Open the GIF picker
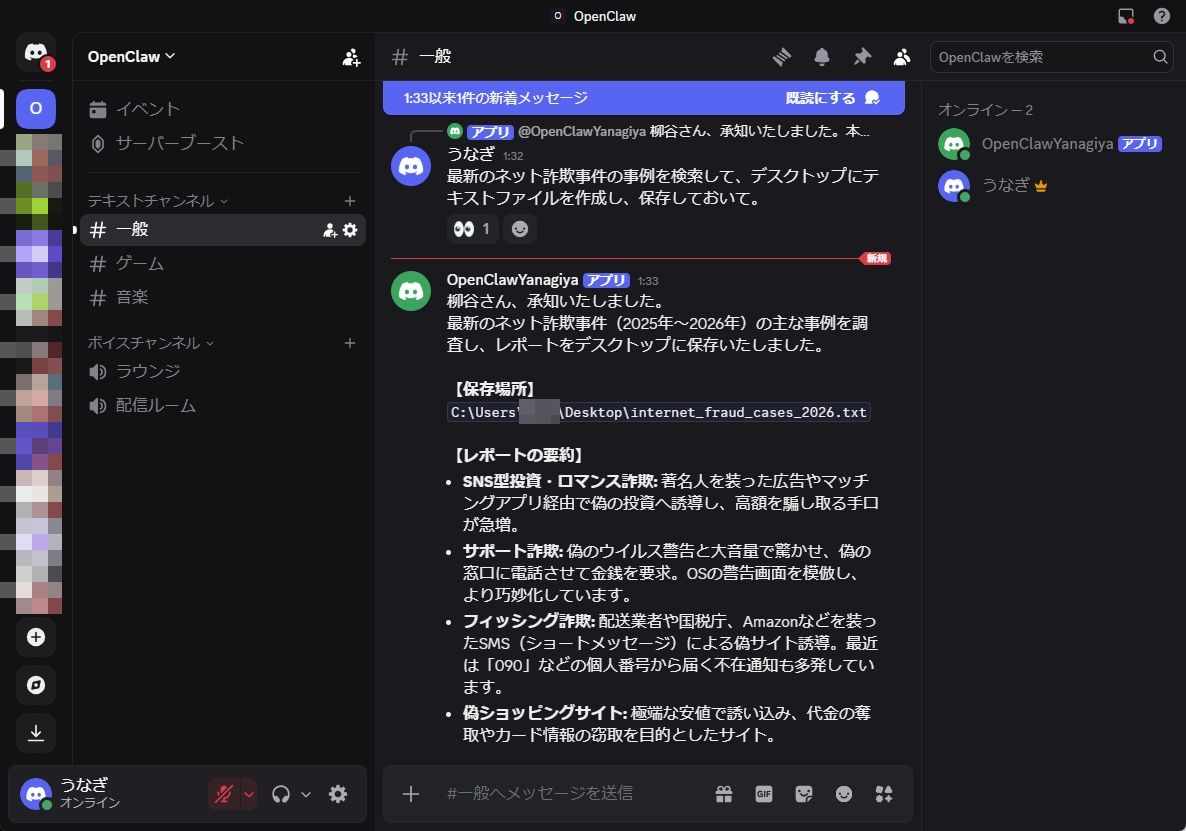 (764, 793)
